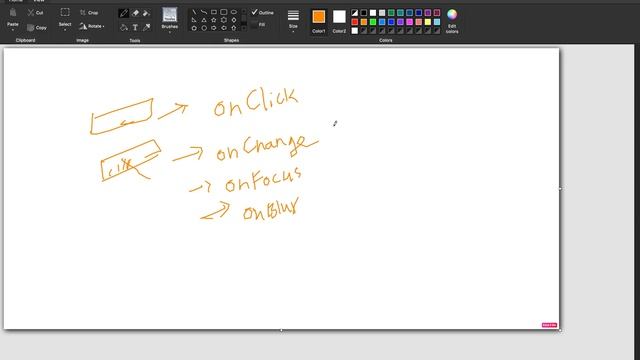Open the Brushes dropdown arrow
Viewport: 640px width, 360px height.
click(169, 31)
